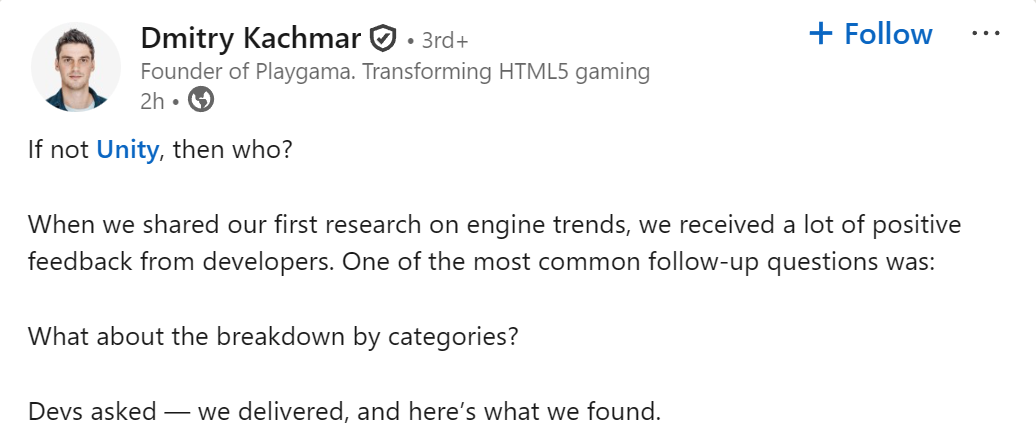Click 'What about the breakdown by categories?'
The width and height of the screenshot is (1036, 446).
273,335
